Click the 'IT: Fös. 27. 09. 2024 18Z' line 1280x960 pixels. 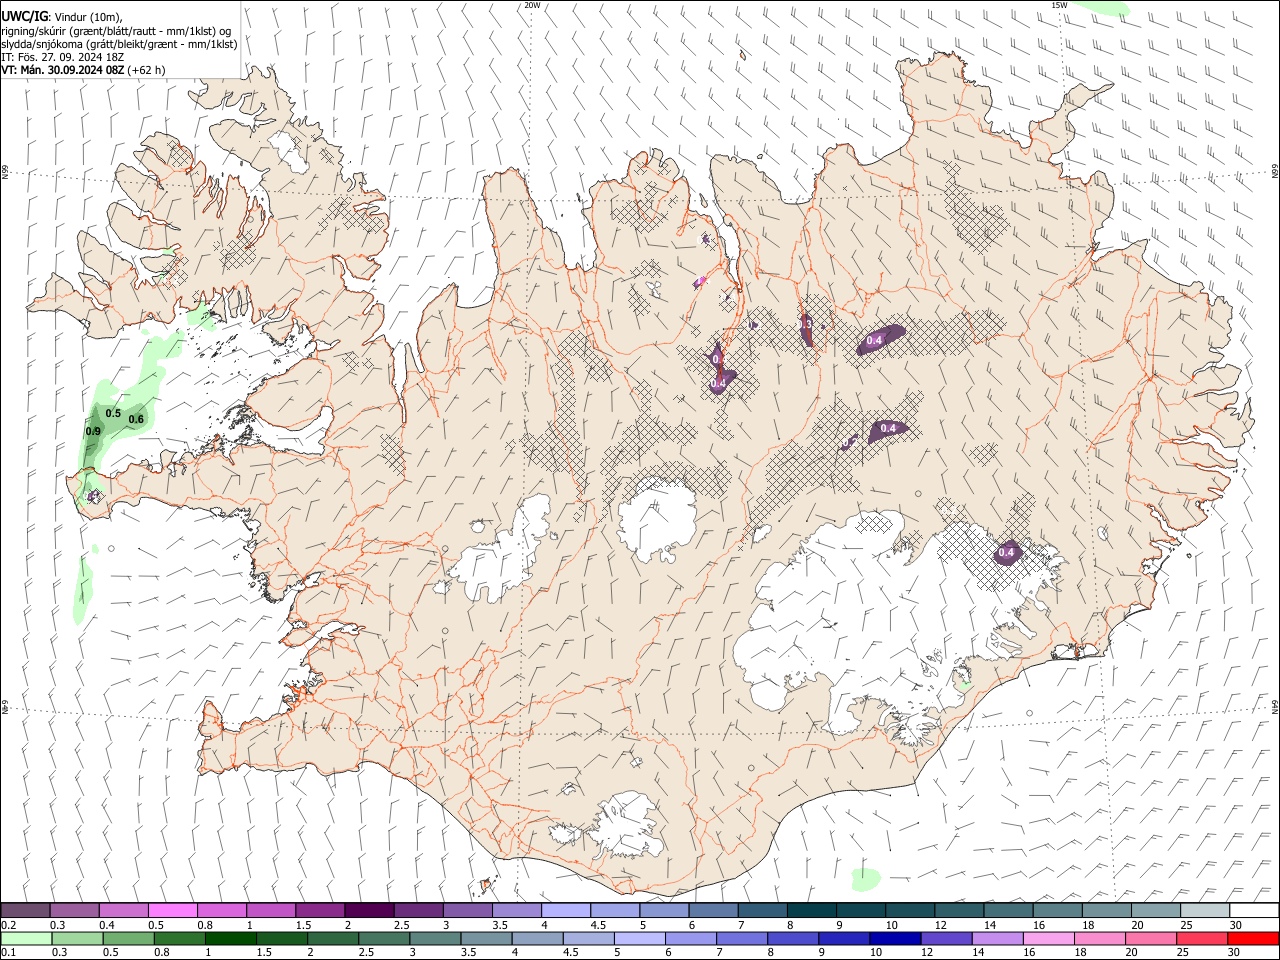[63, 57]
